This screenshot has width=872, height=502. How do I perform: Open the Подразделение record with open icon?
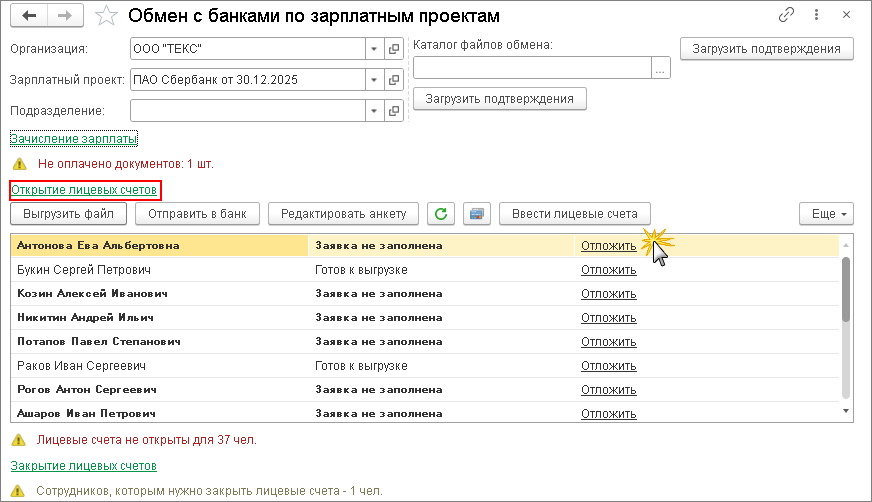(394, 110)
